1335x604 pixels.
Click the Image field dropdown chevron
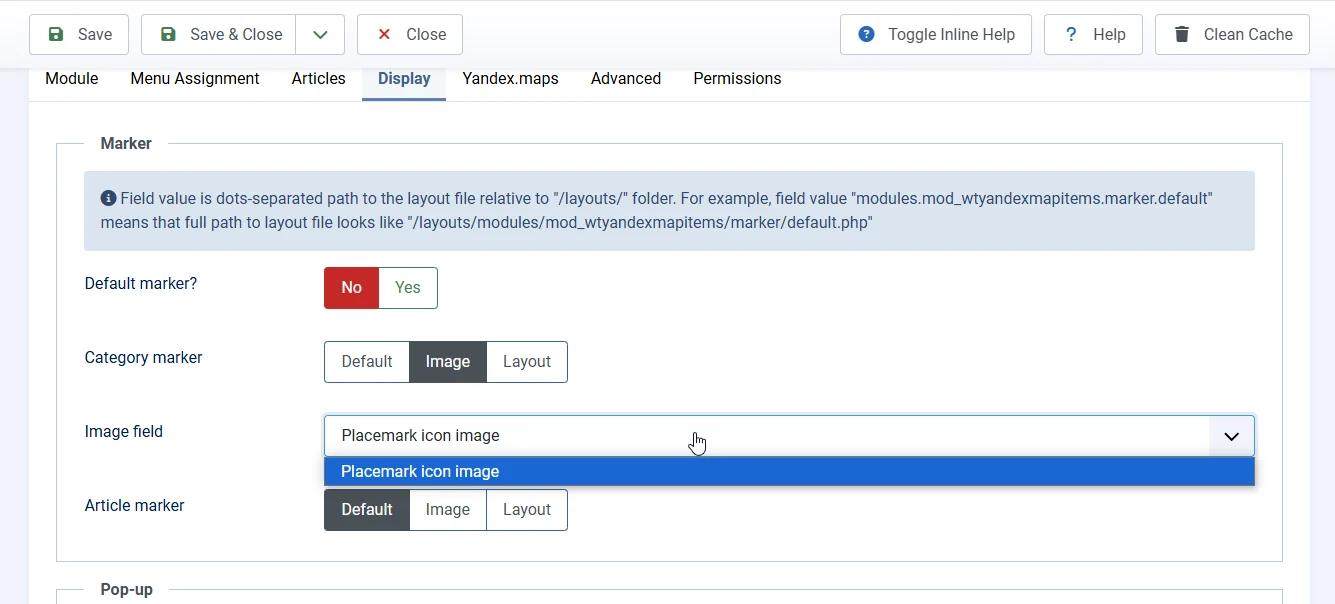[x=1232, y=436]
